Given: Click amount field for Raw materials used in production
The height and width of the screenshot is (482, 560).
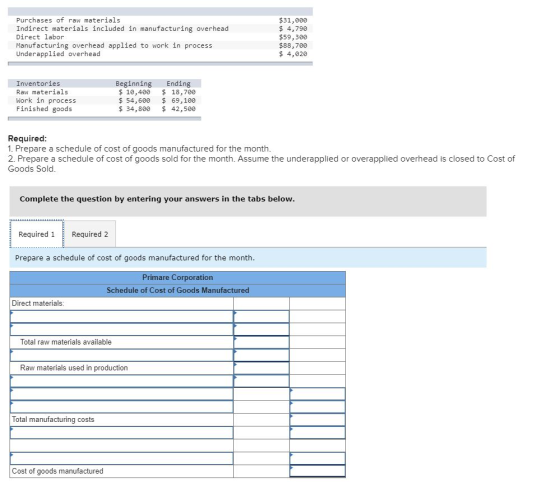Looking at the screenshot, I should (x=261, y=368).
